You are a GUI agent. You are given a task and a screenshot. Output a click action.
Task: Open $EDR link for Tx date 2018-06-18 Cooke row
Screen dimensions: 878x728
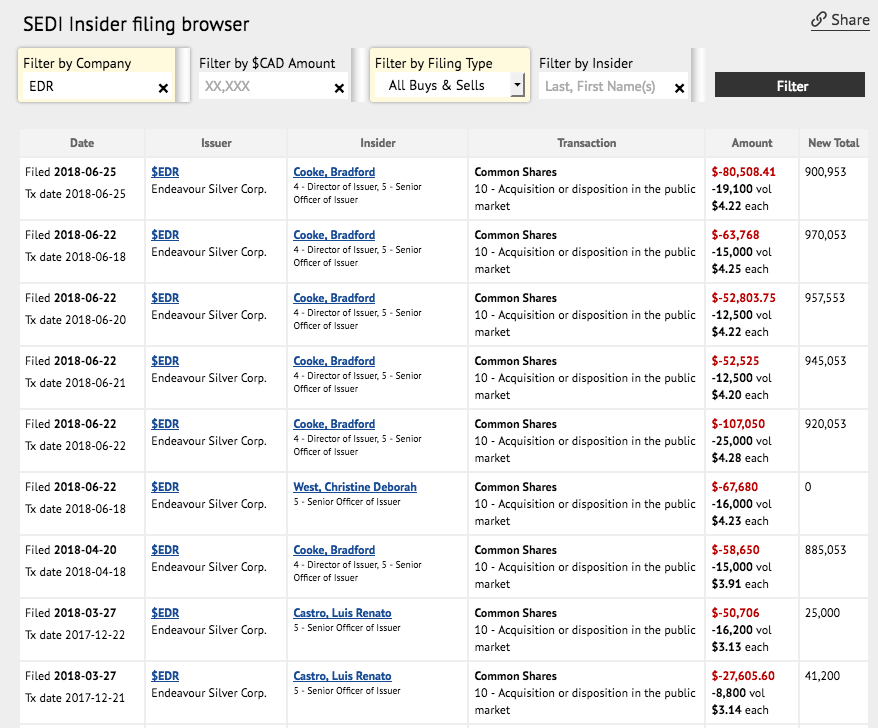165,235
